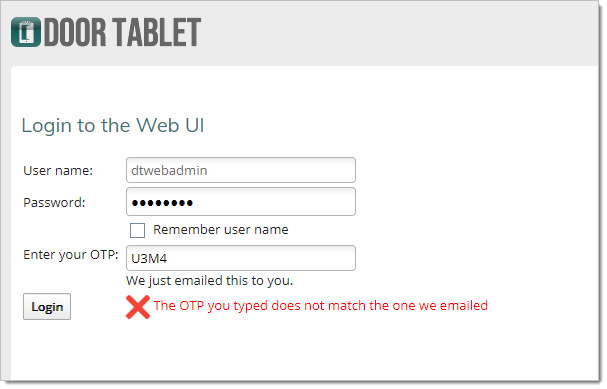Click the OTP mismatch error message
Screen dimensions: 607x389
[x=321, y=306]
